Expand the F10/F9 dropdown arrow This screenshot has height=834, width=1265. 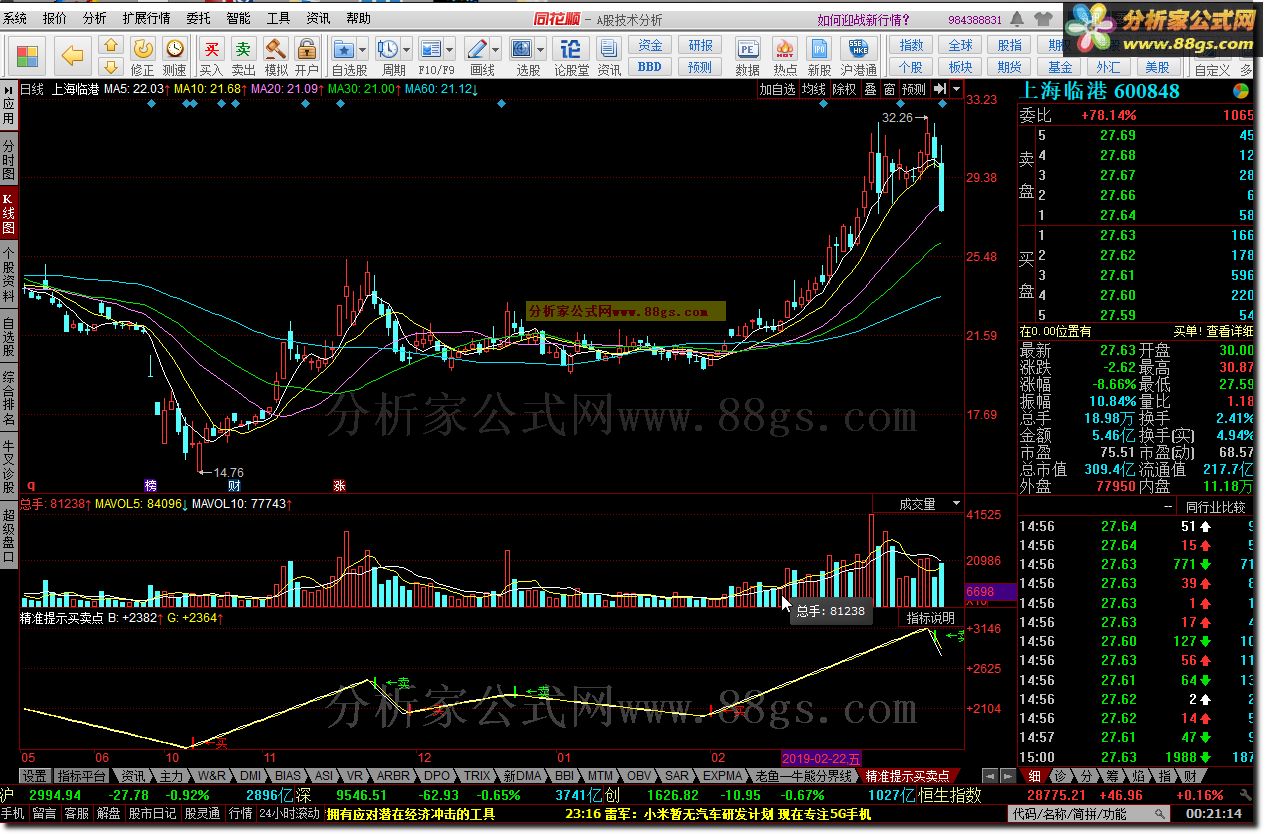[451, 48]
